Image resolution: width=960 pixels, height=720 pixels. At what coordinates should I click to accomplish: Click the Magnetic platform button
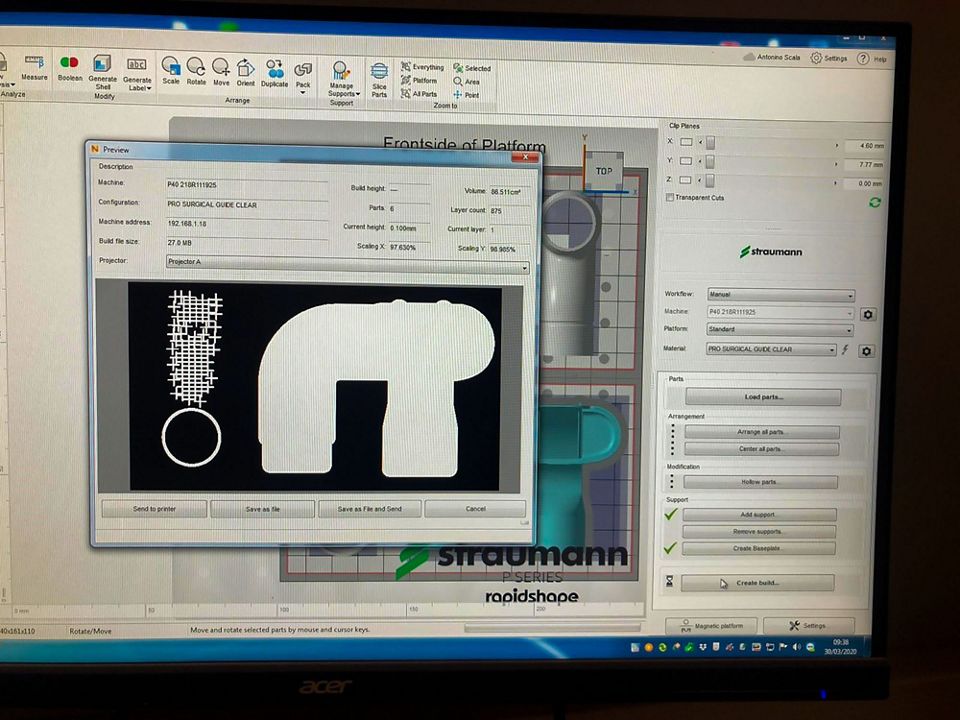(711, 626)
